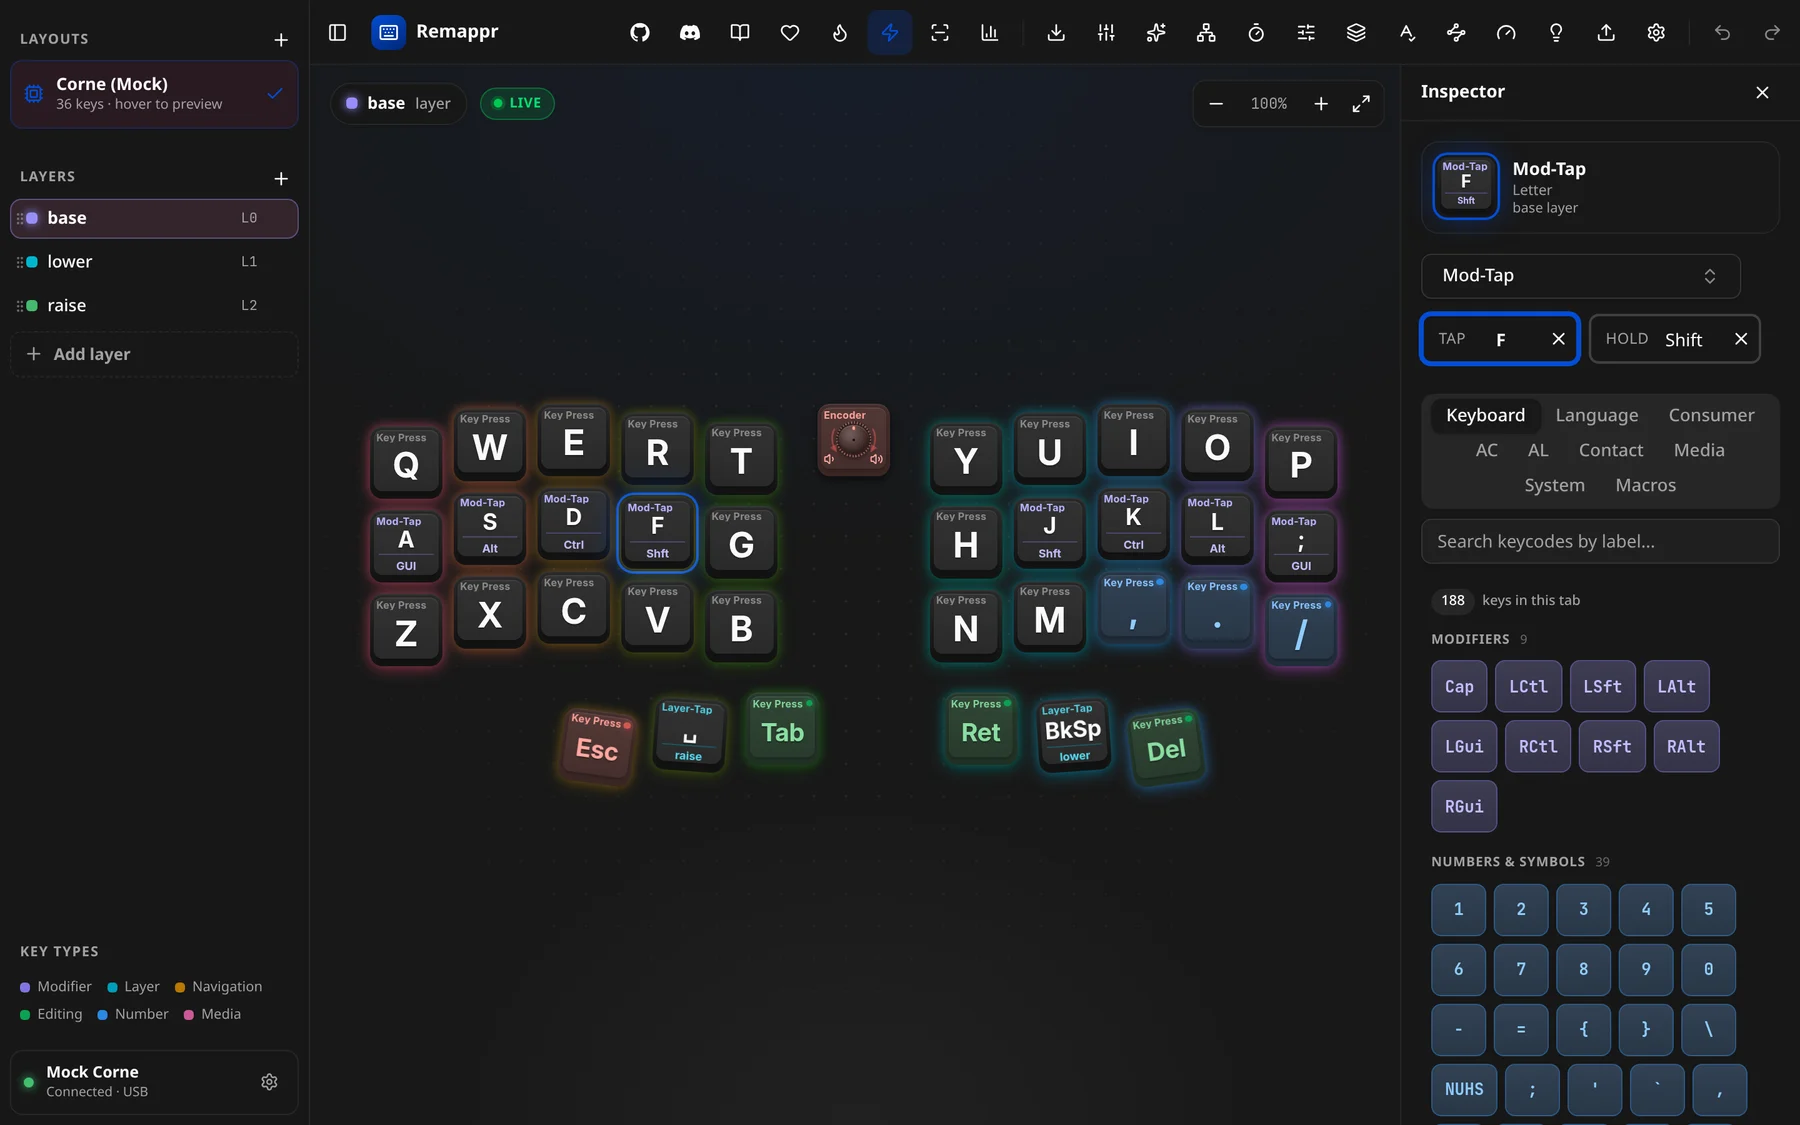This screenshot has width=1800, height=1125.
Task: Switch to the Consumer keycode tab
Action: pyautogui.click(x=1711, y=415)
